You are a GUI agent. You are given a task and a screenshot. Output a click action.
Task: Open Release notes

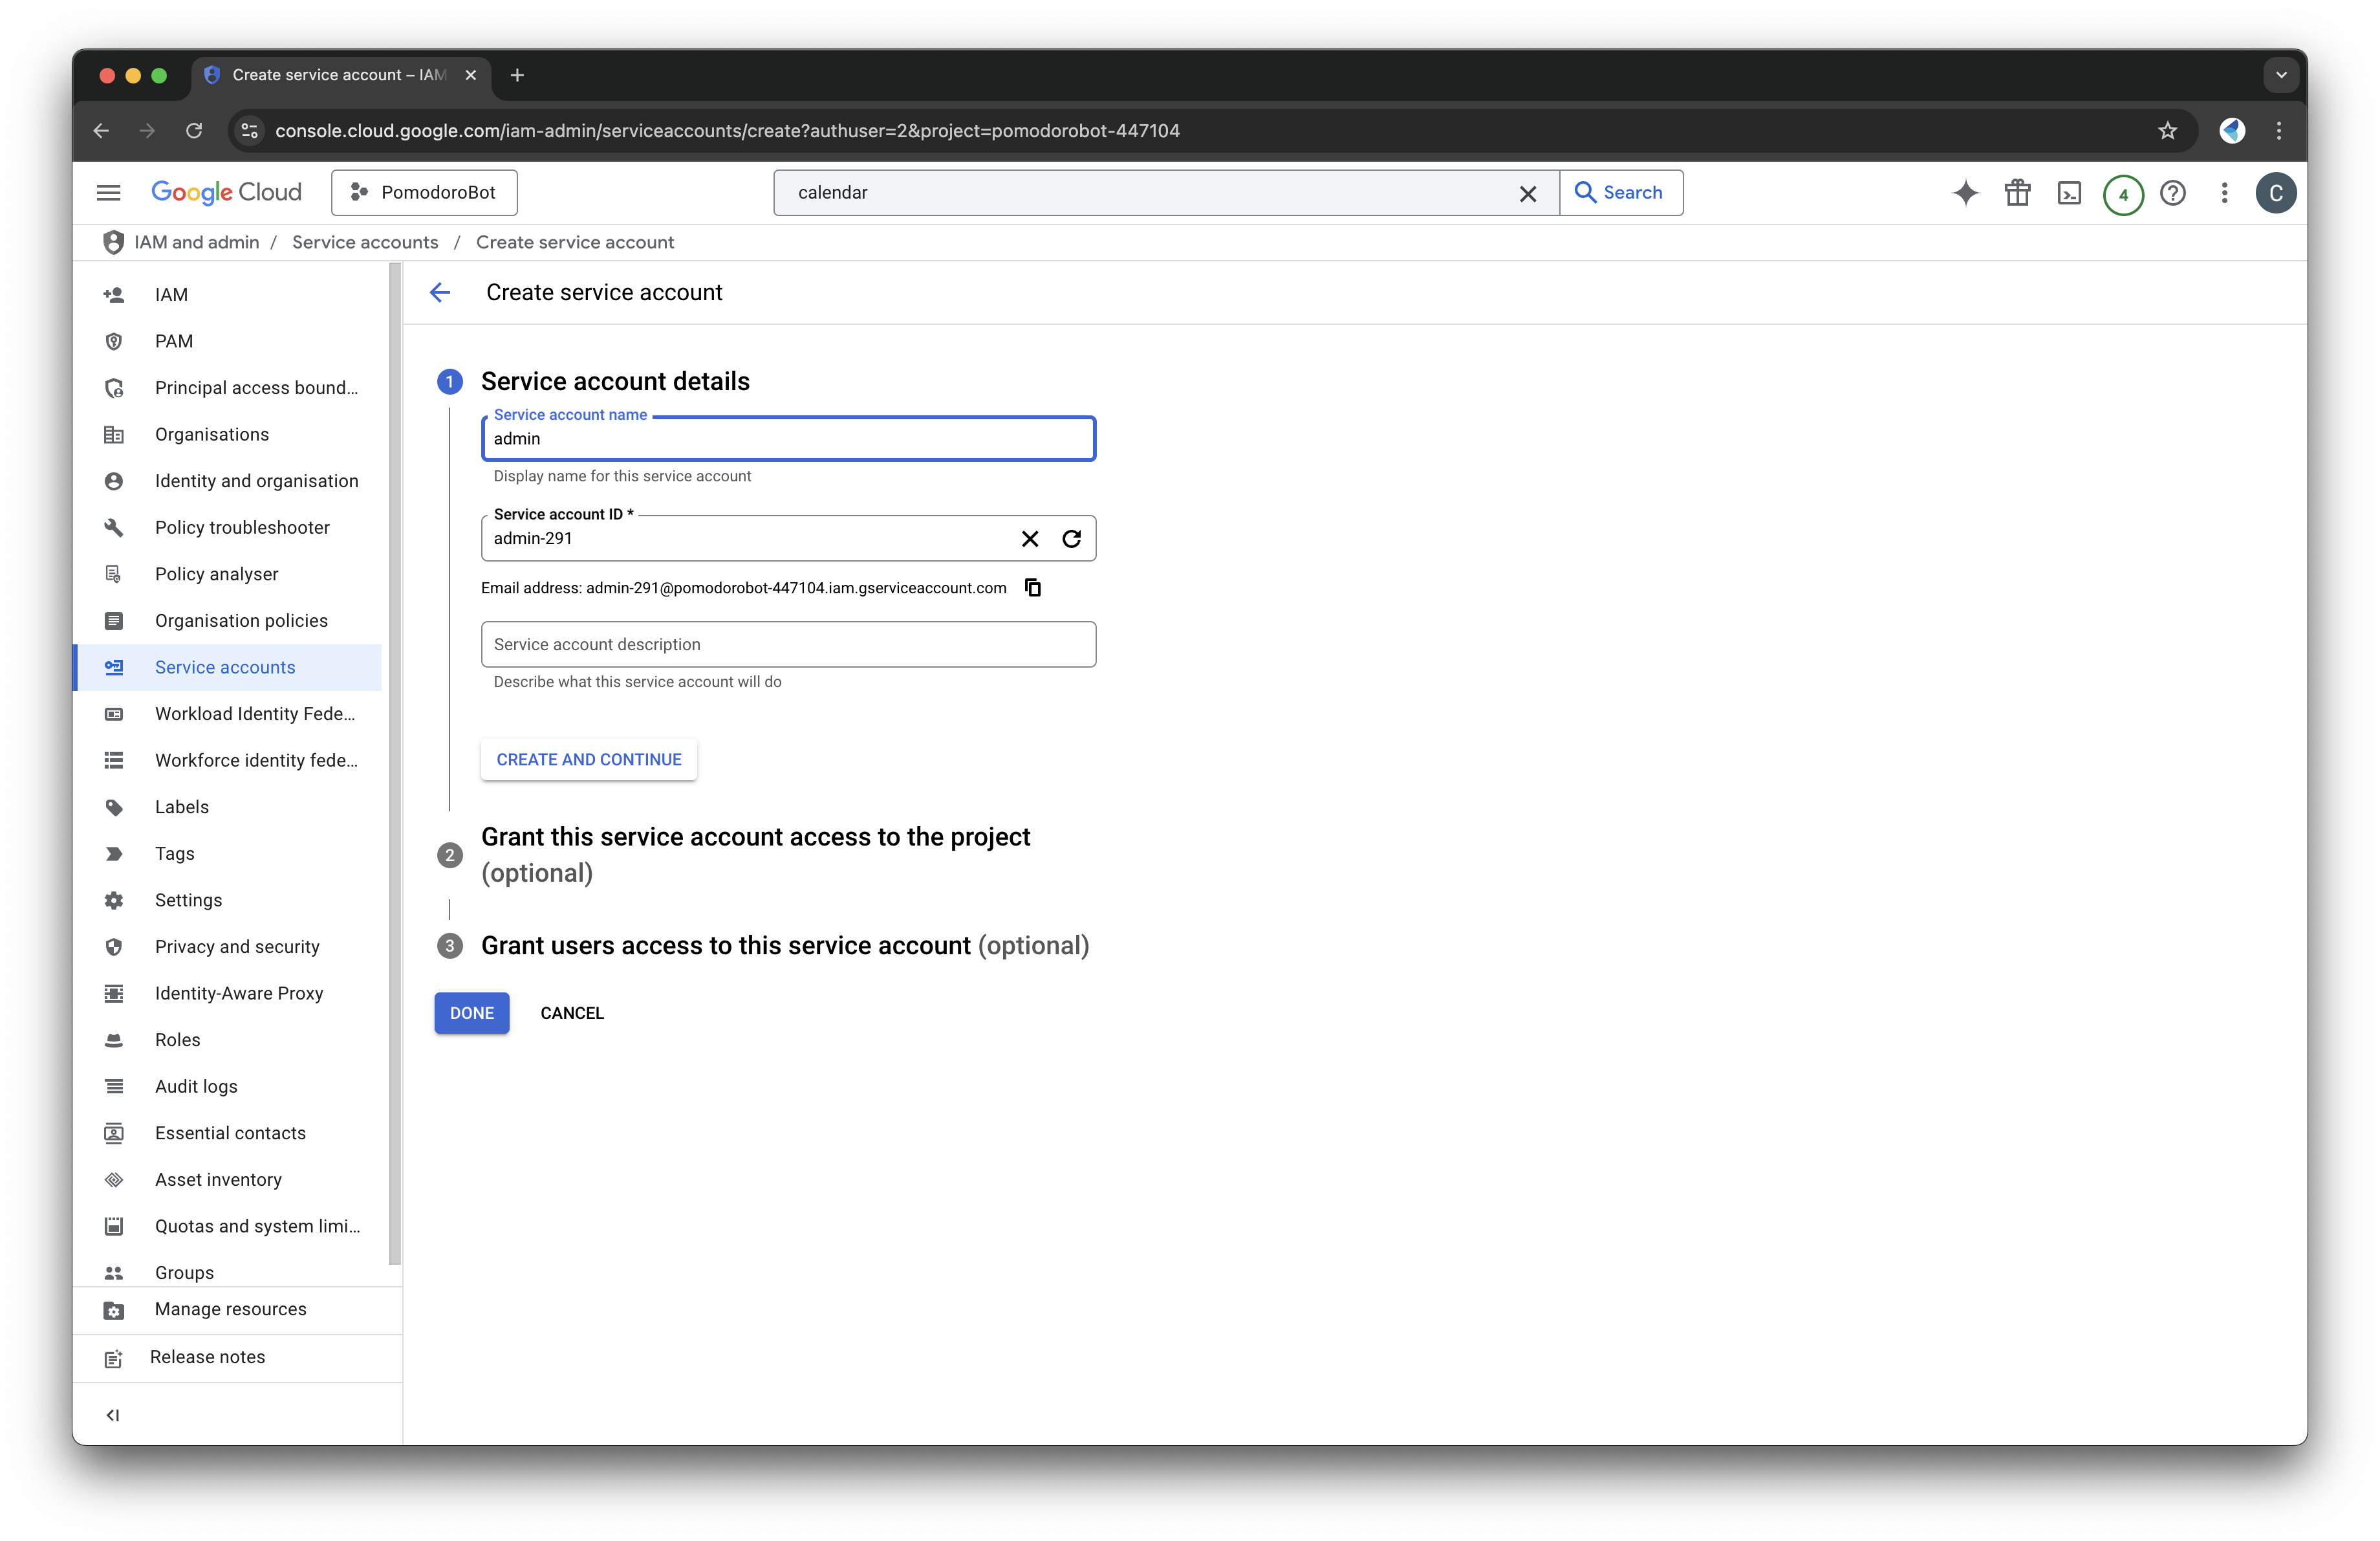(x=238, y=1357)
